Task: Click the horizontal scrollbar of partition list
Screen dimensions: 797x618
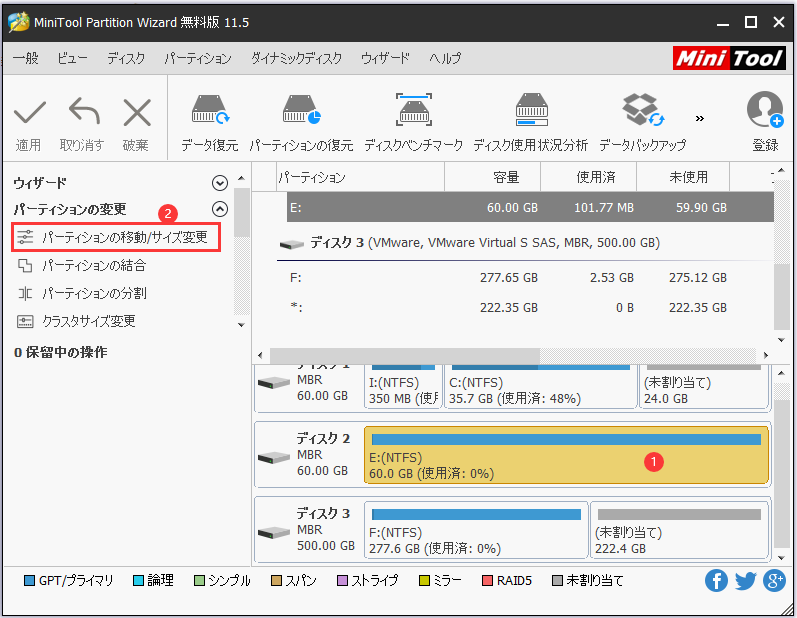Action: click(405, 355)
